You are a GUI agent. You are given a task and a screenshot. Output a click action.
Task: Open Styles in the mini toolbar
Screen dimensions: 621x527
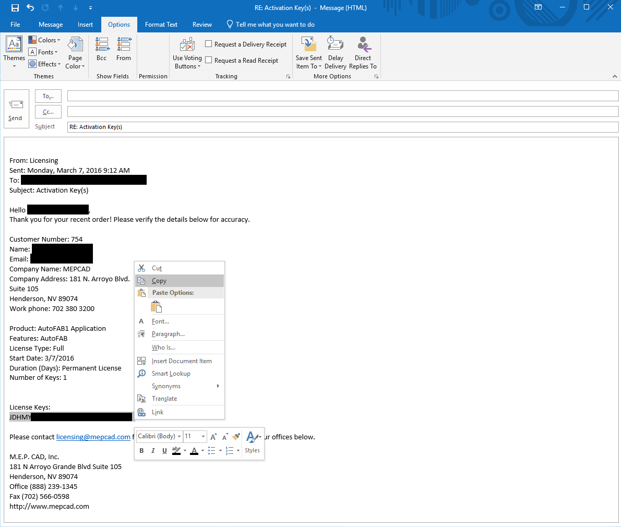pyautogui.click(x=253, y=443)
